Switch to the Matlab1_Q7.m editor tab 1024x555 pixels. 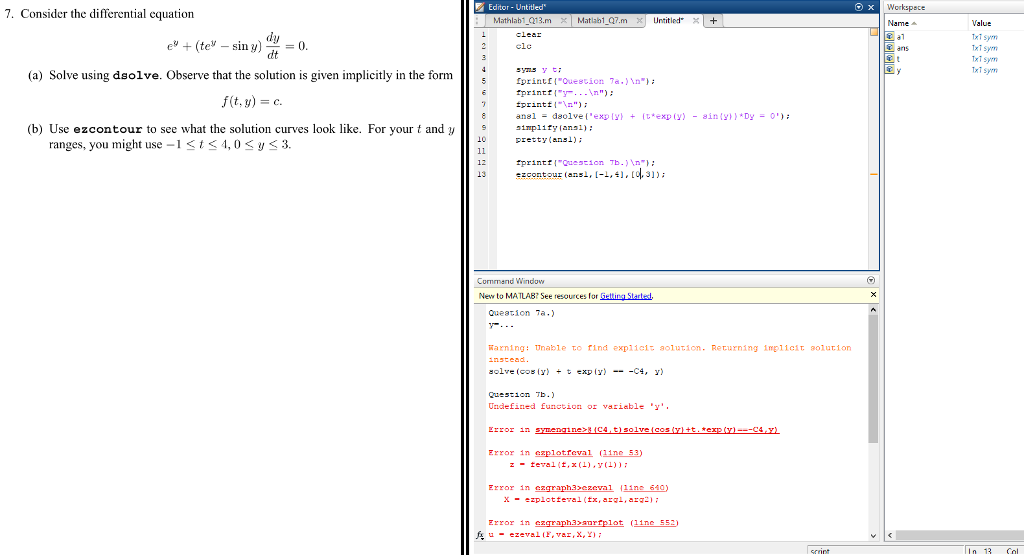(601, 20)
